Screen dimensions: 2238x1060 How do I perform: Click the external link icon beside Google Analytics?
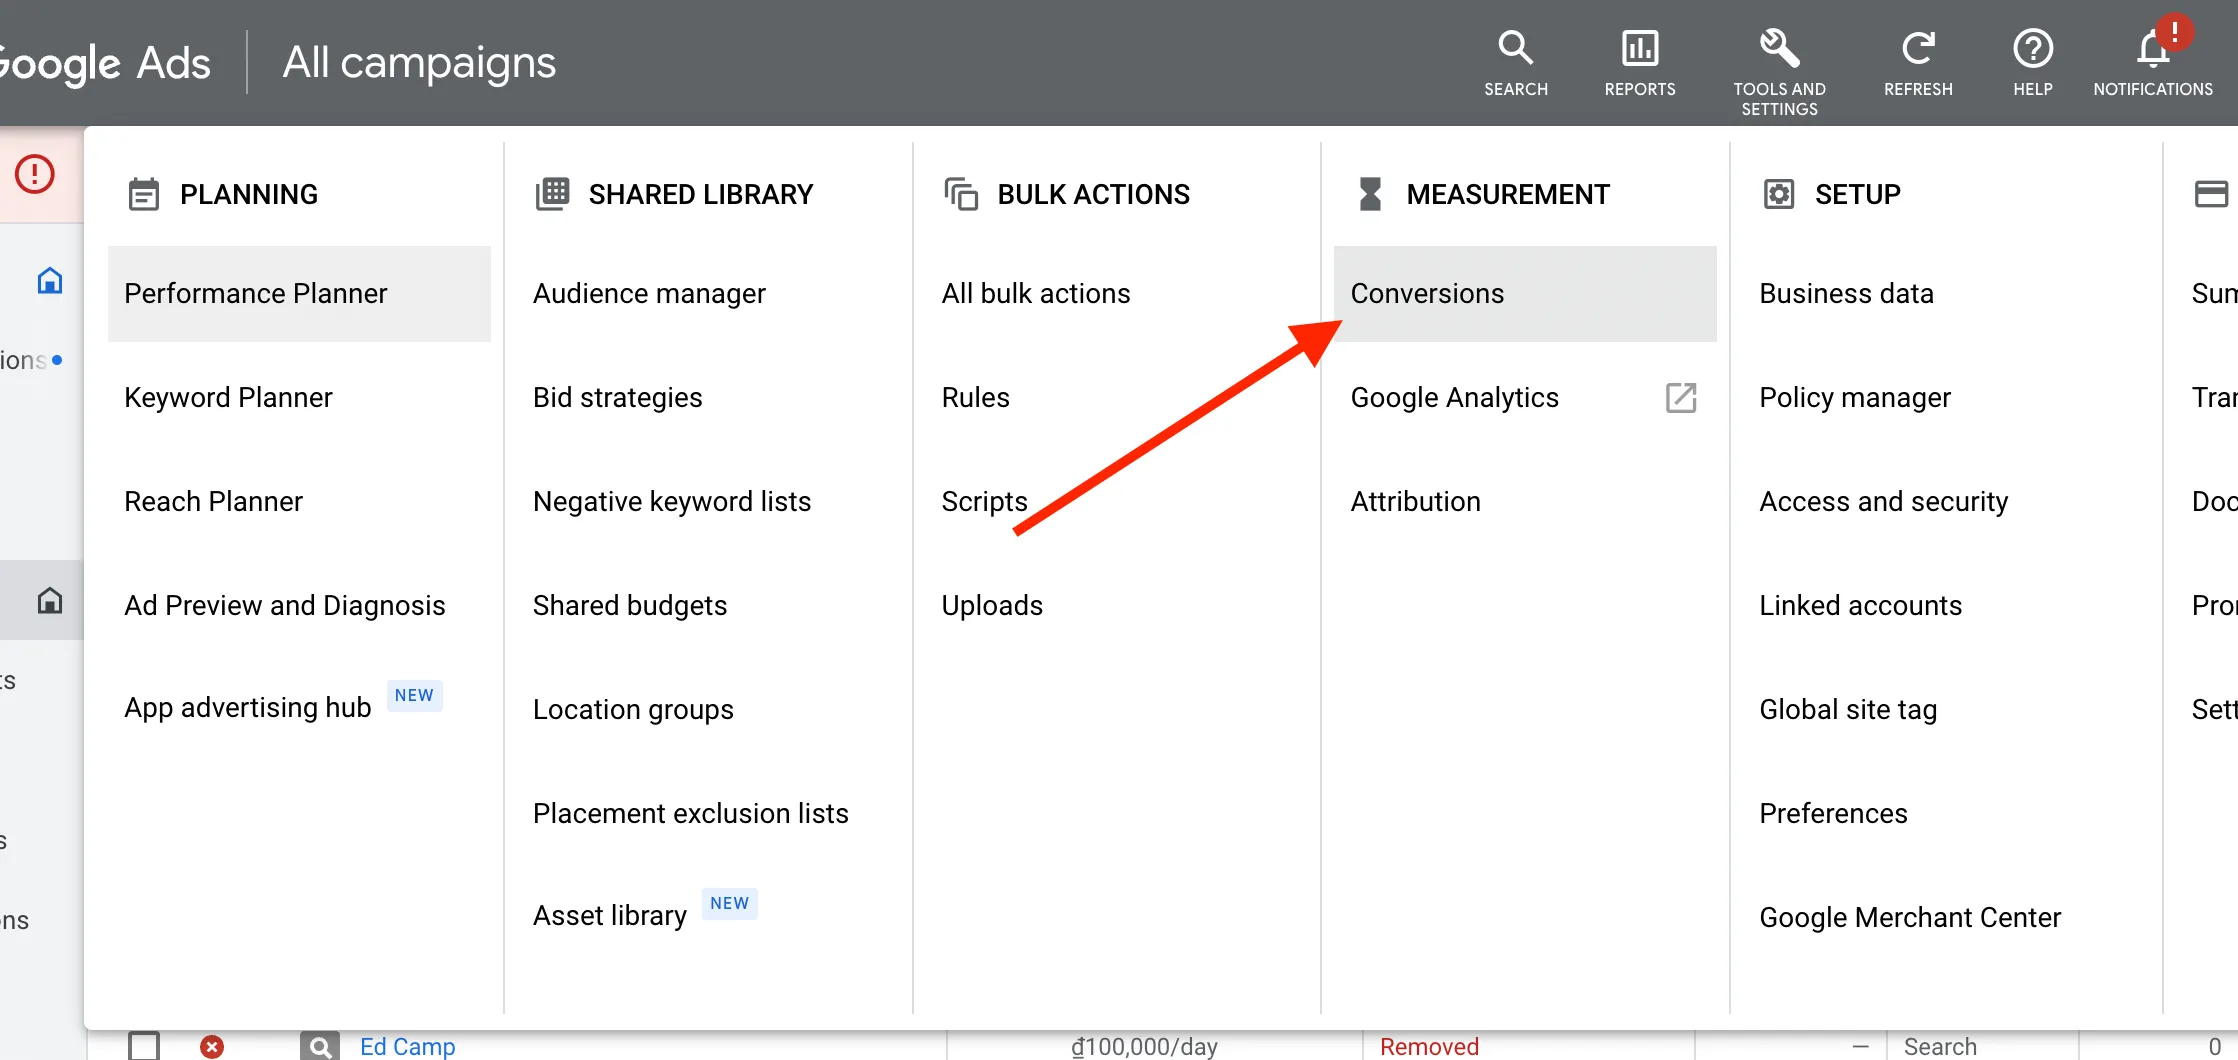pyautogui.click(x=1681, y=397)
